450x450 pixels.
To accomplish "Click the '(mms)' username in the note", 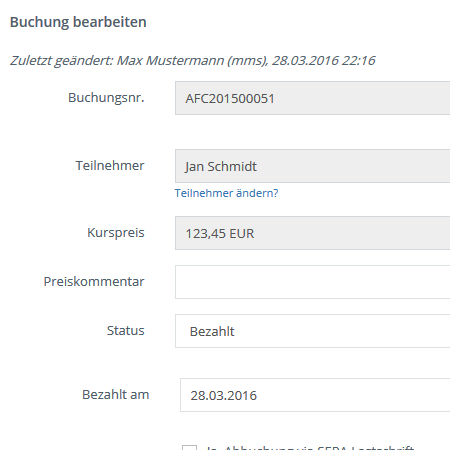I will coord(248,61).
